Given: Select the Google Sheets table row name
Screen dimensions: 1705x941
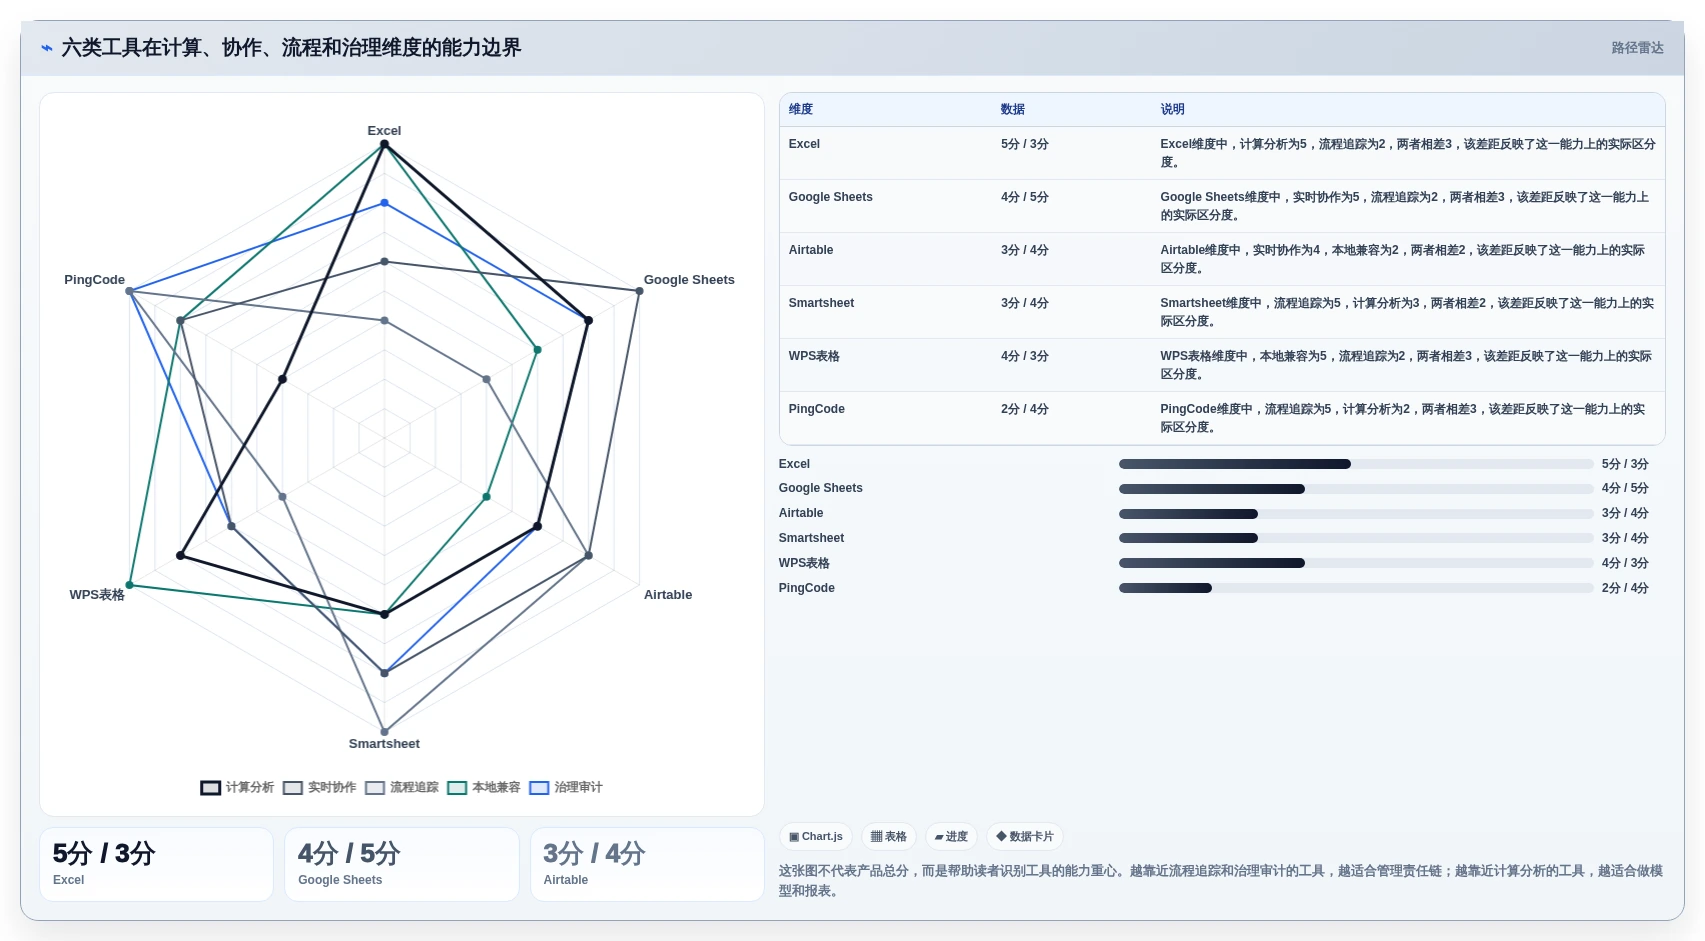Looking at the screenshot, I should click(830, 197).
